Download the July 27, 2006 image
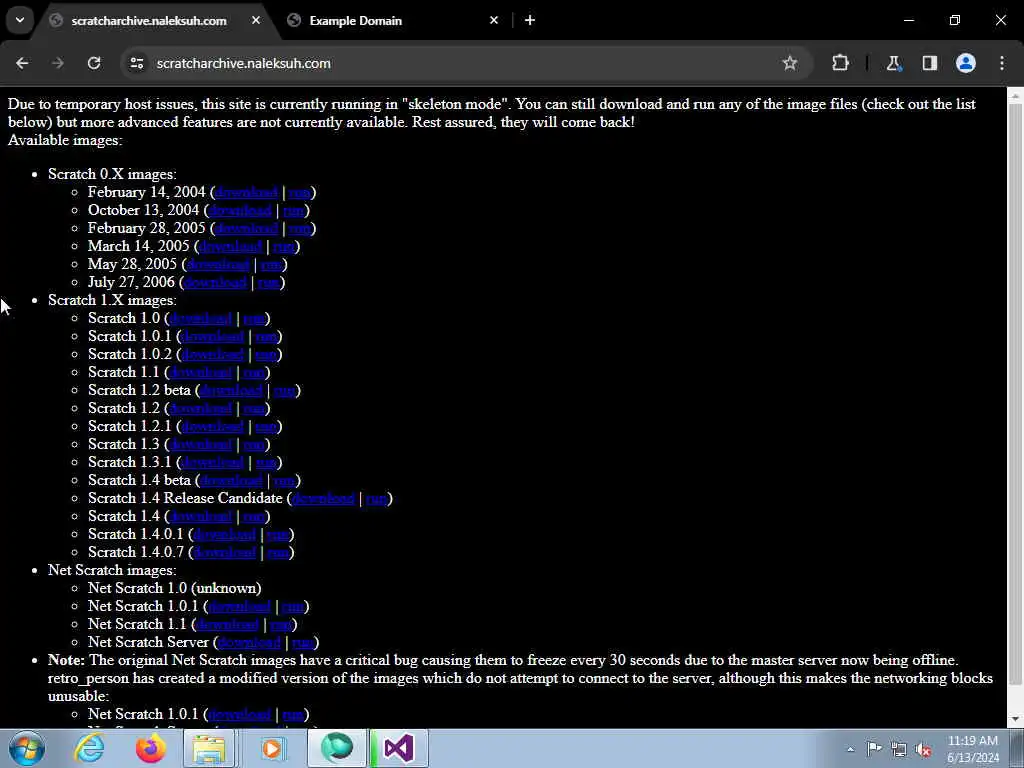The image size is (1024, 768). click(216, 282)
